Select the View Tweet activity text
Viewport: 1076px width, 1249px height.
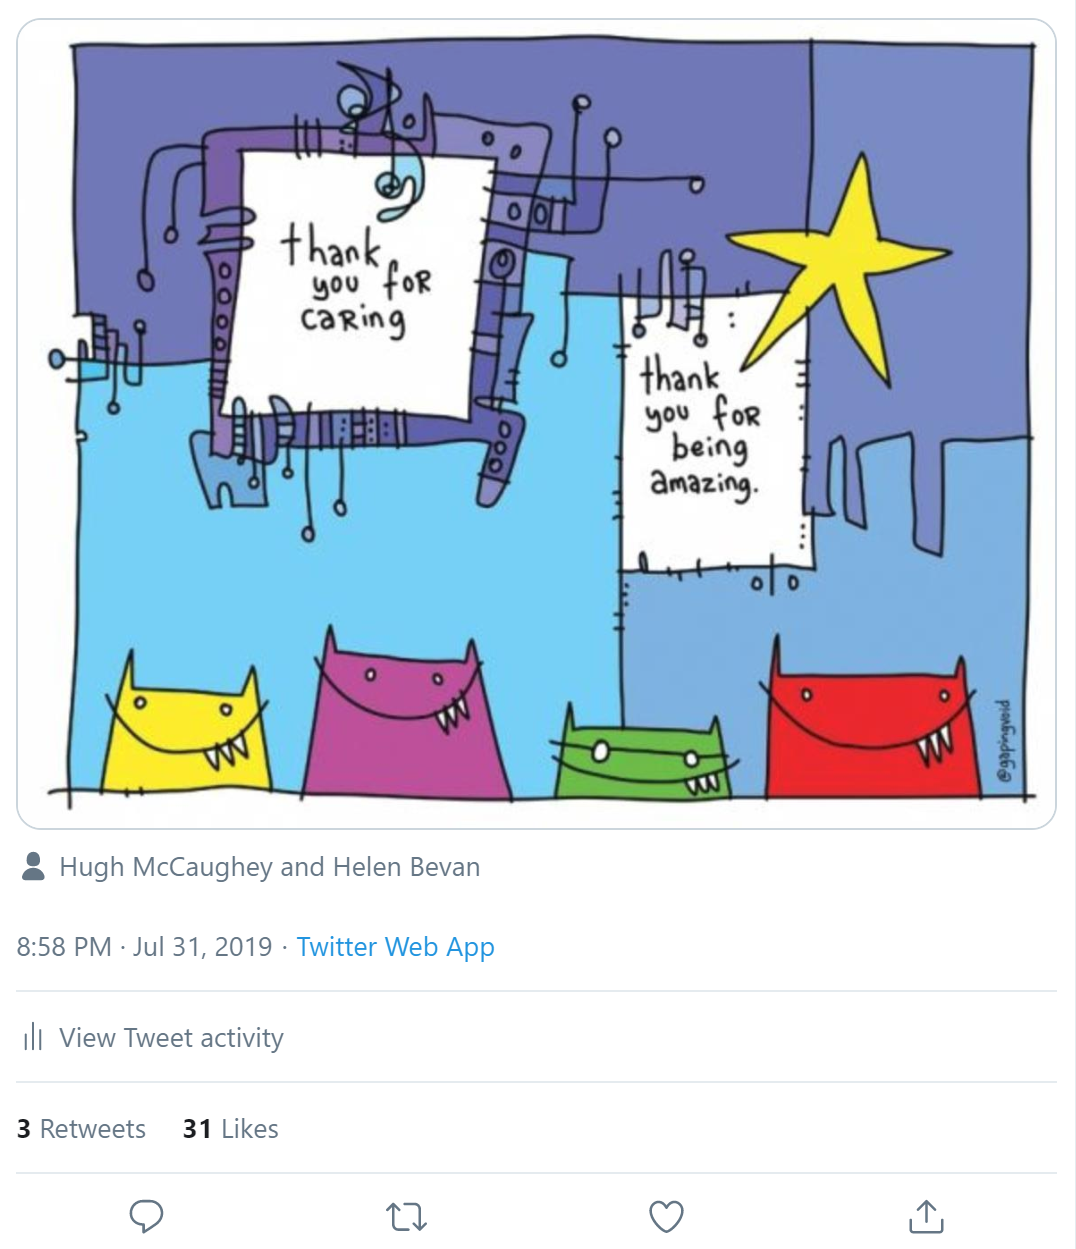171,1038
